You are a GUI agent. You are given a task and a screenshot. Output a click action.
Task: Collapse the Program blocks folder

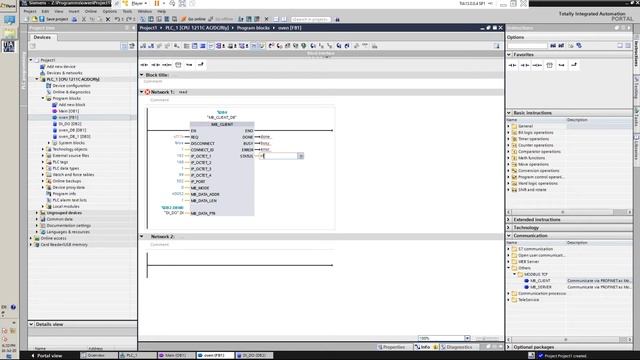point(43,98)
